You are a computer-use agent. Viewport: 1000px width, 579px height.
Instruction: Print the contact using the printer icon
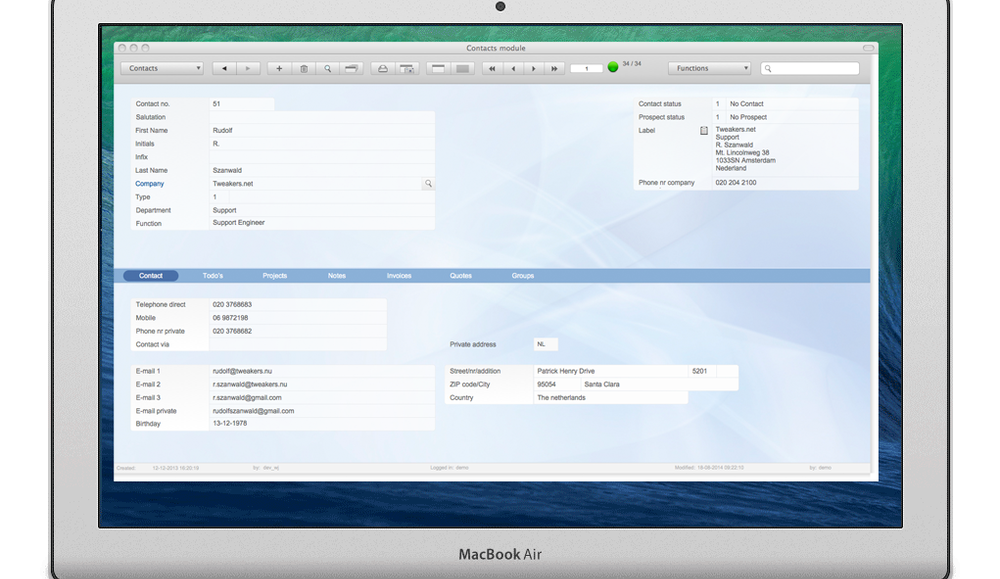[x=383, y=68]
